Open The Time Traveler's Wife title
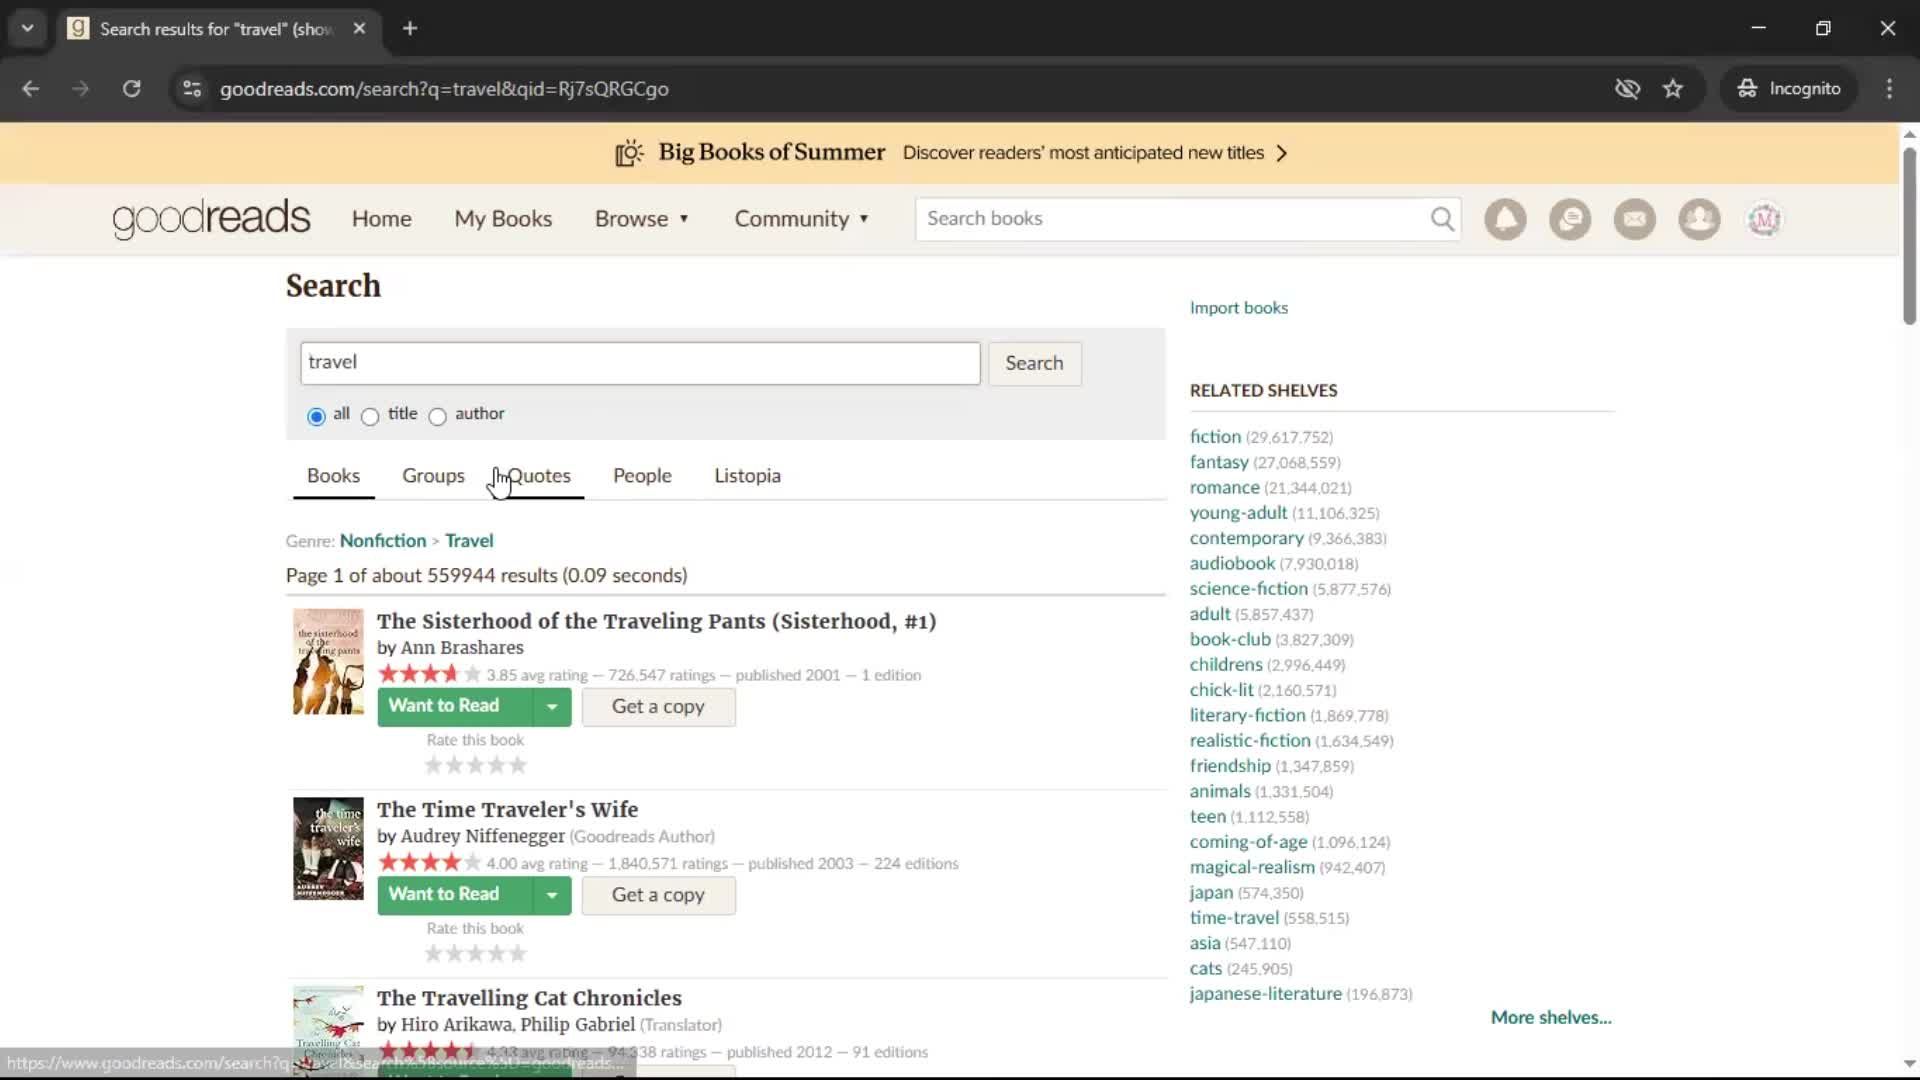The width and height of the screenshot is (1920, 1080). 507,810
